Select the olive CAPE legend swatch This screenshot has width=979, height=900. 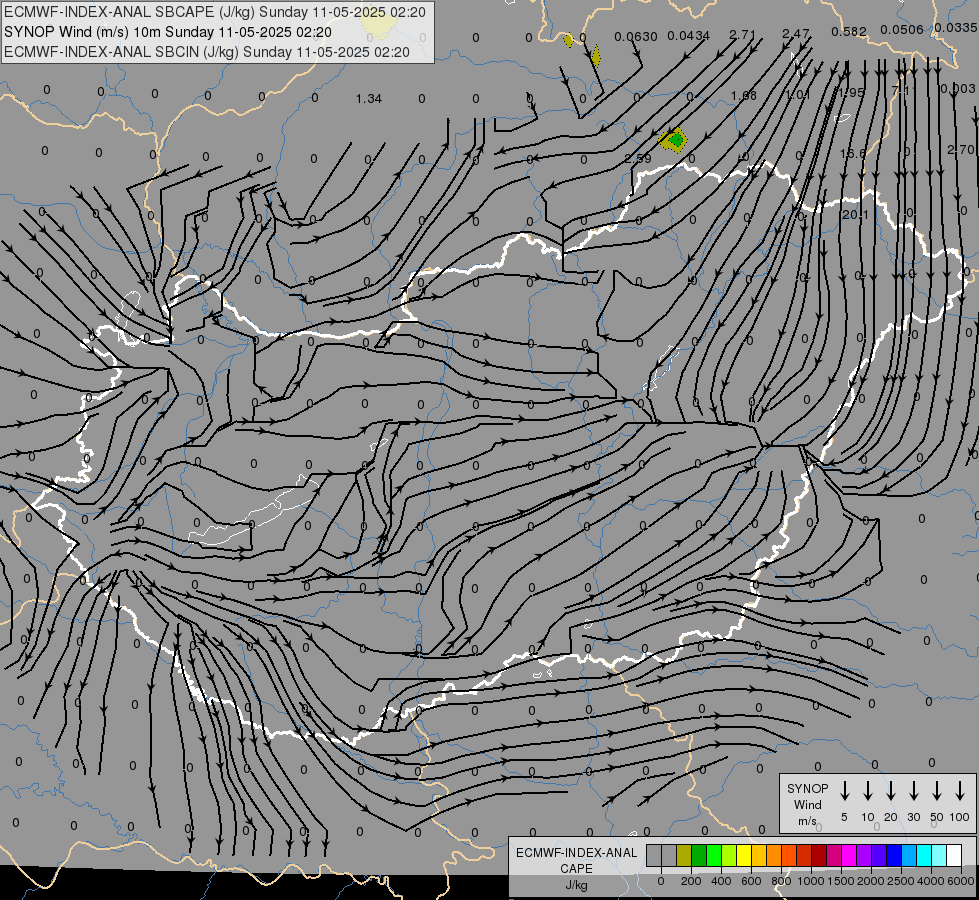pos(684,855)
